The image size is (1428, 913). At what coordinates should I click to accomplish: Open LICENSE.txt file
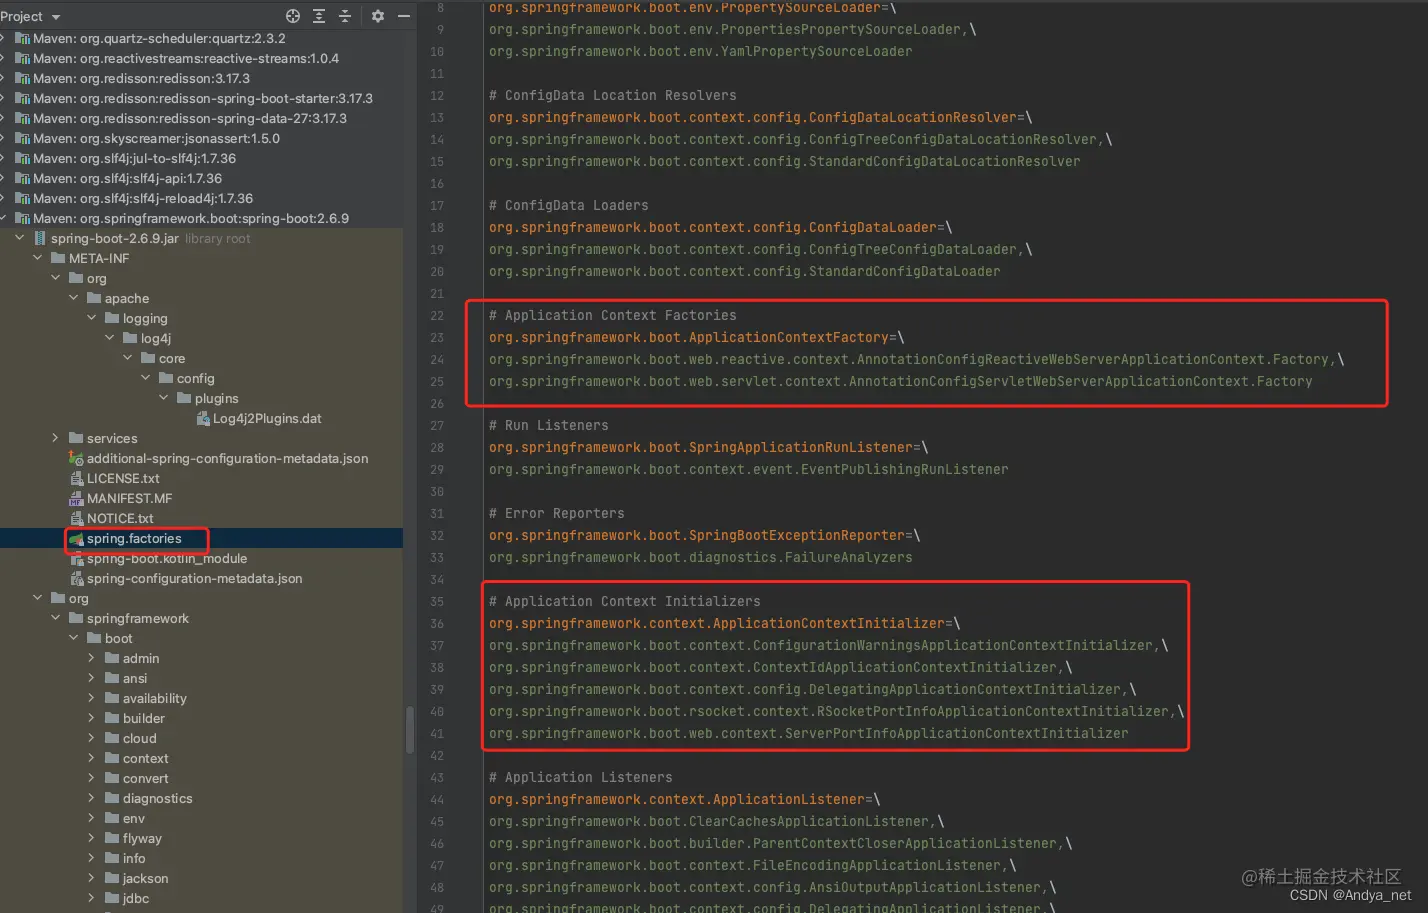tap(123, 478)
